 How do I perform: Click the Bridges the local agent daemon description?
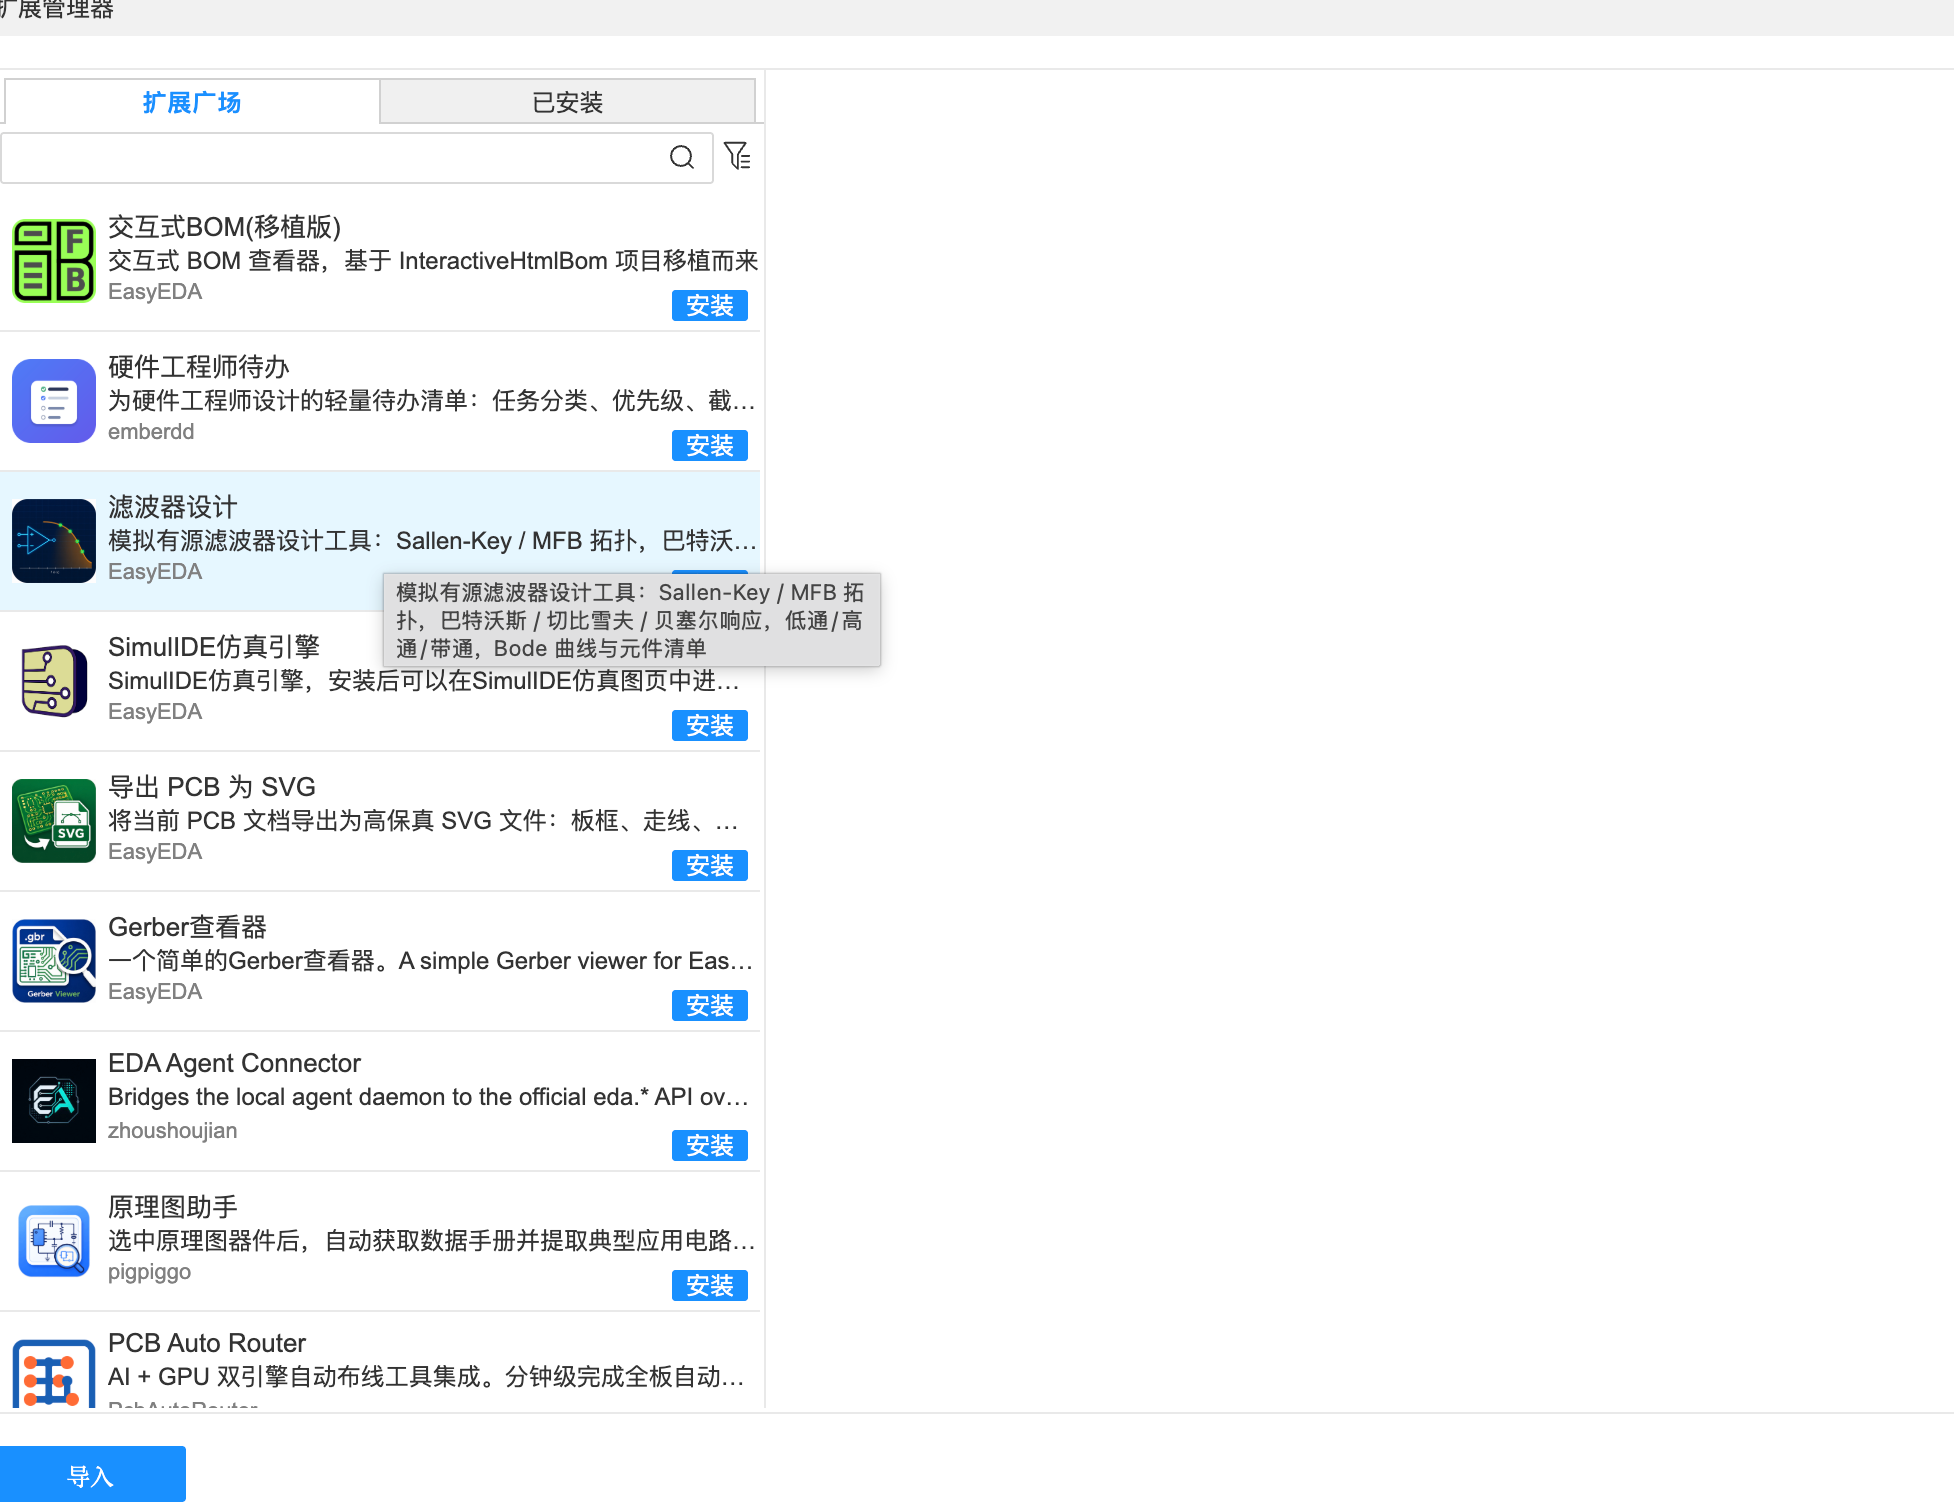click(x=429, y=1097)
